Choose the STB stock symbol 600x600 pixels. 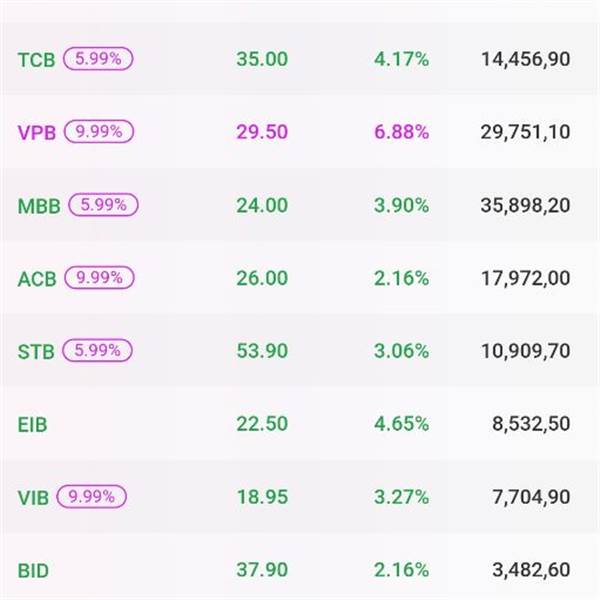pyautogui.click(x=37, y=352)
